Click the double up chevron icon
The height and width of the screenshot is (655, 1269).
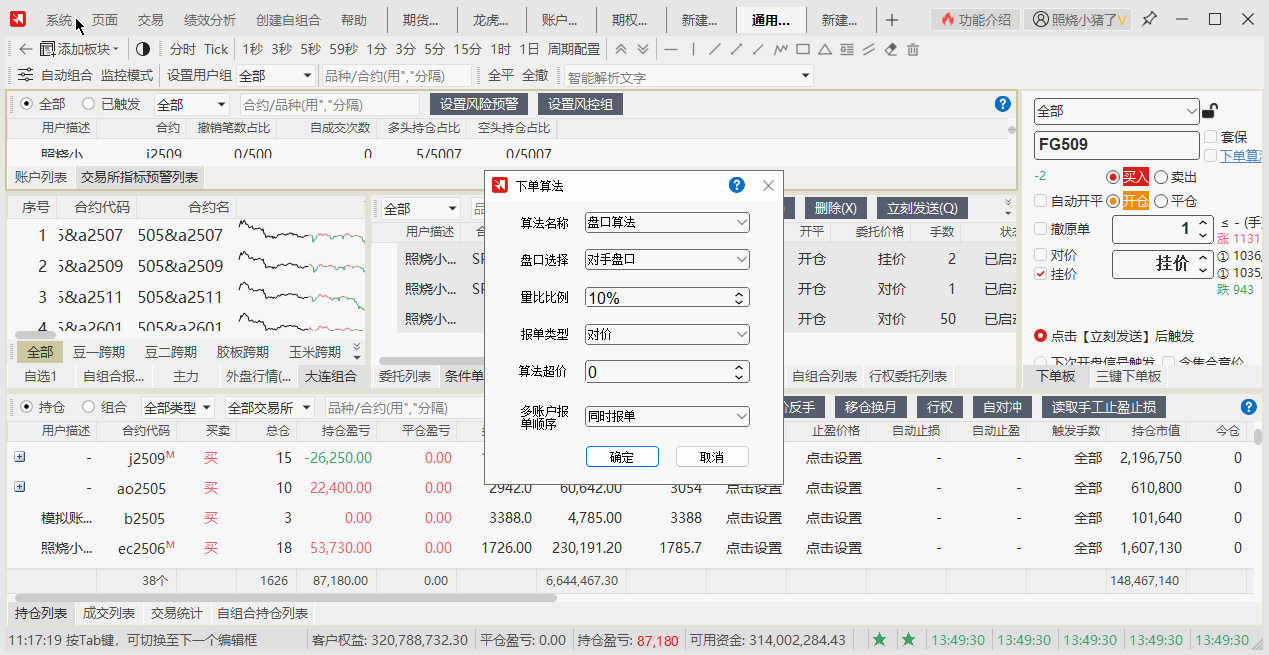pos(621,49)
